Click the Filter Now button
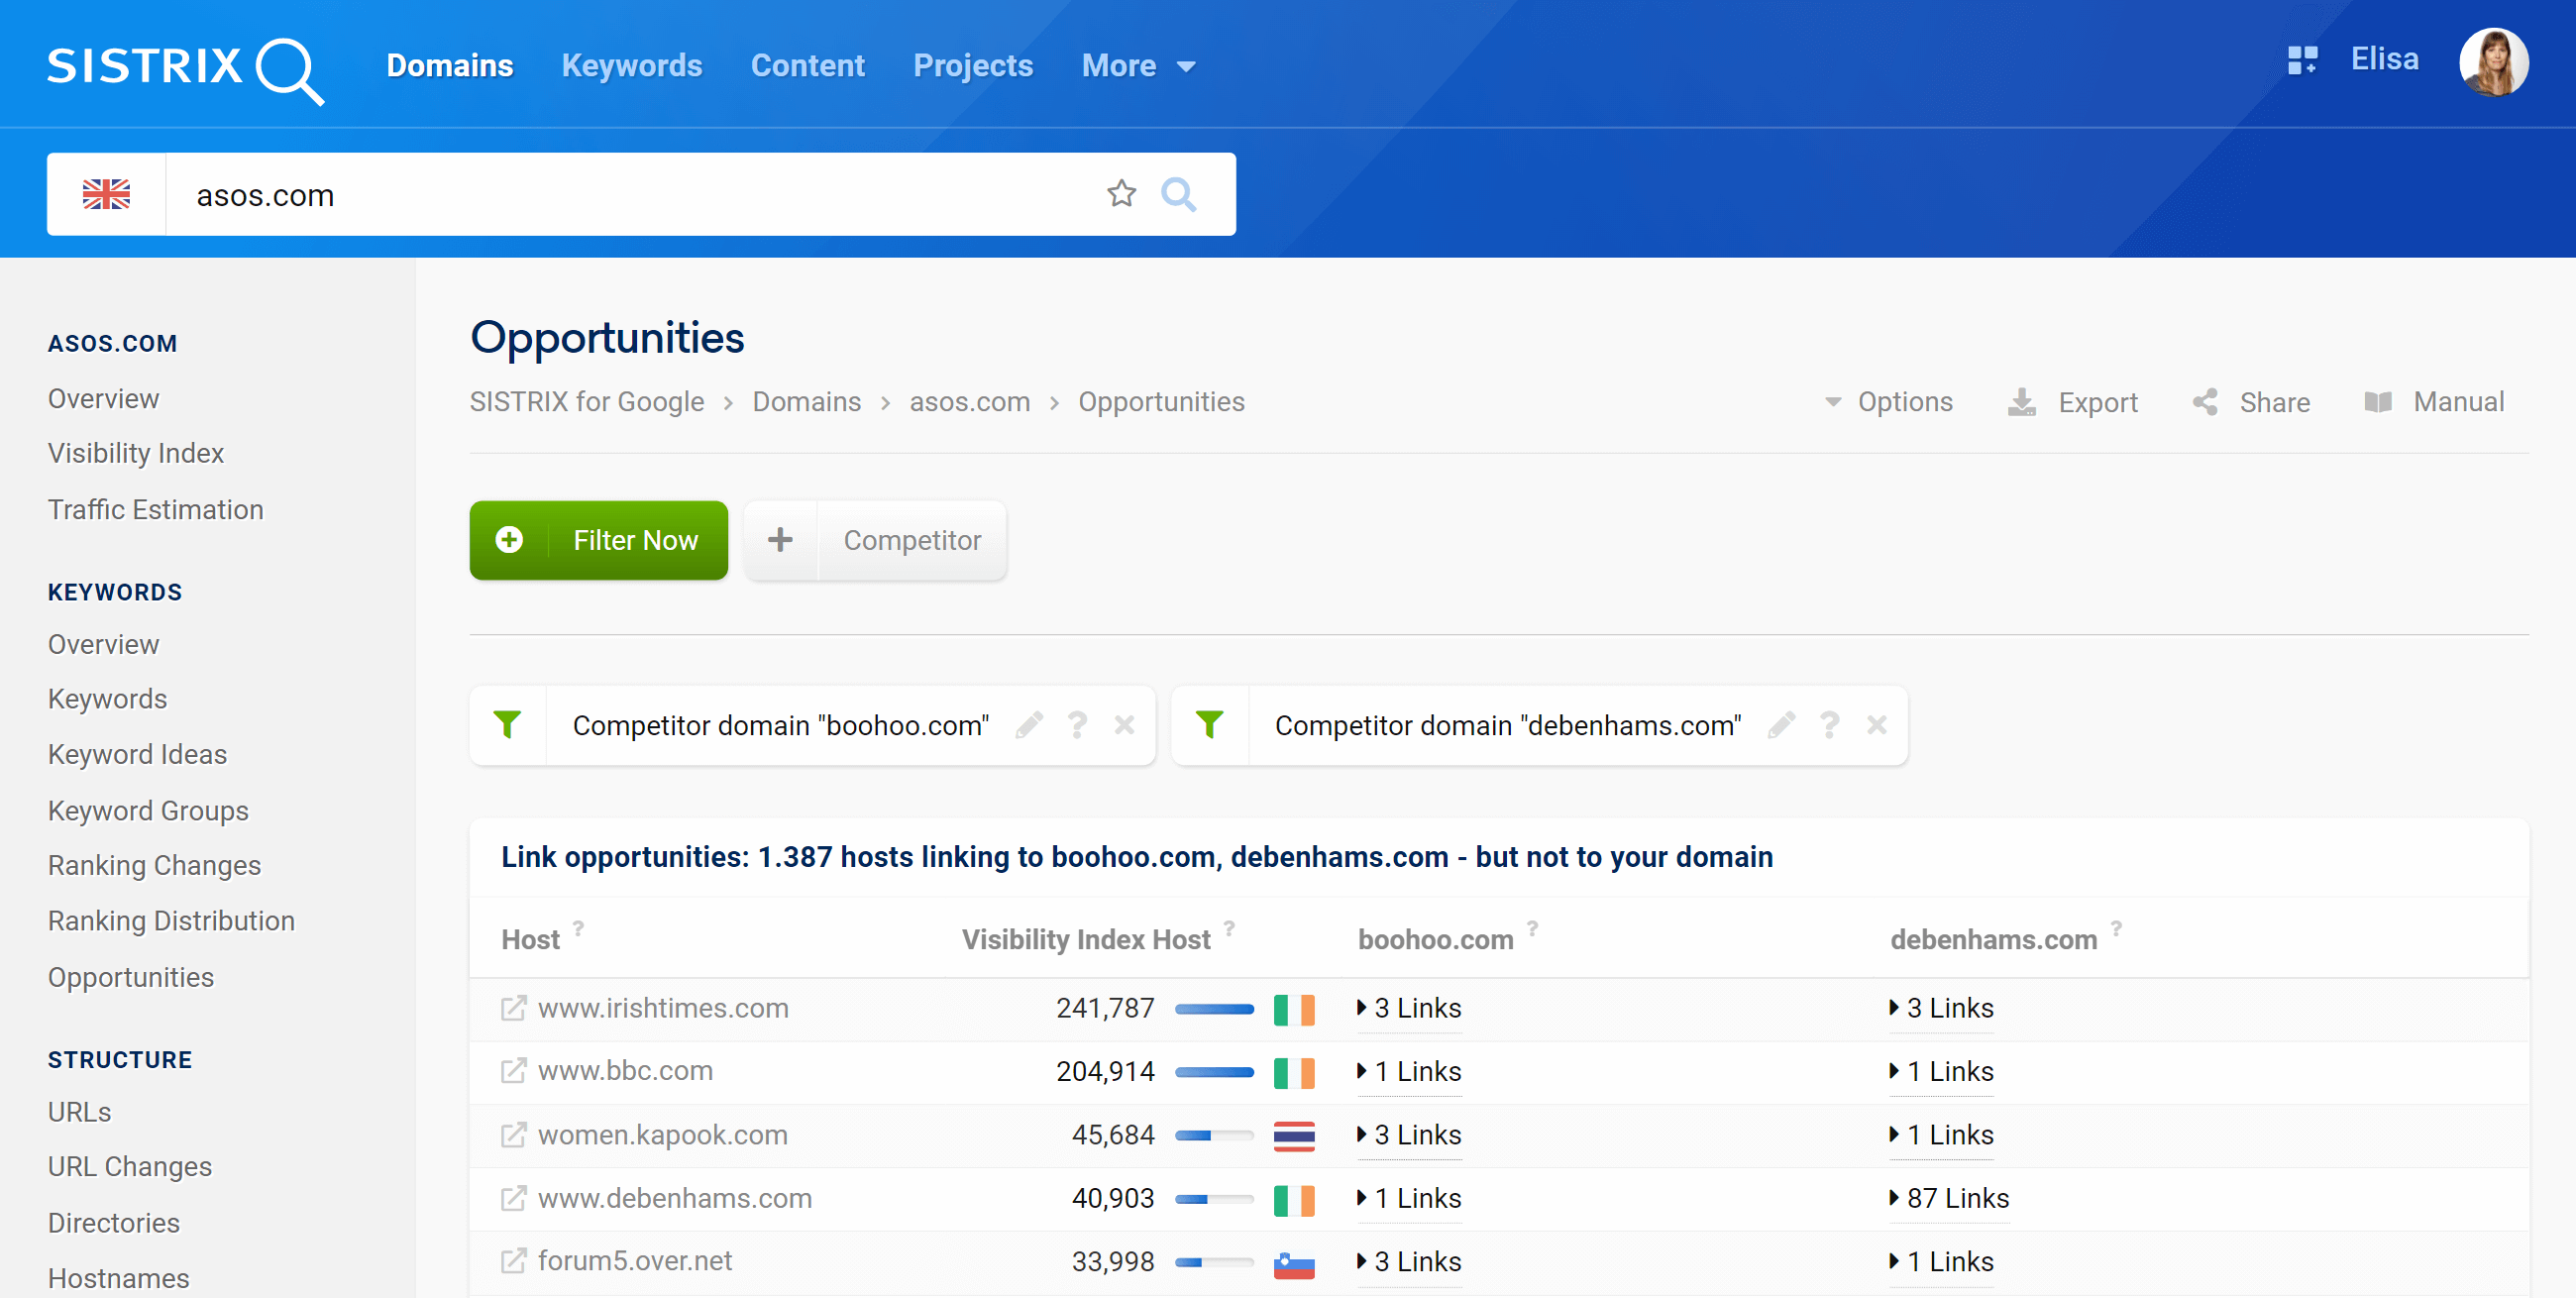Image resolution: width=2576 pixels, height=1298 pixels. (599, 540)
